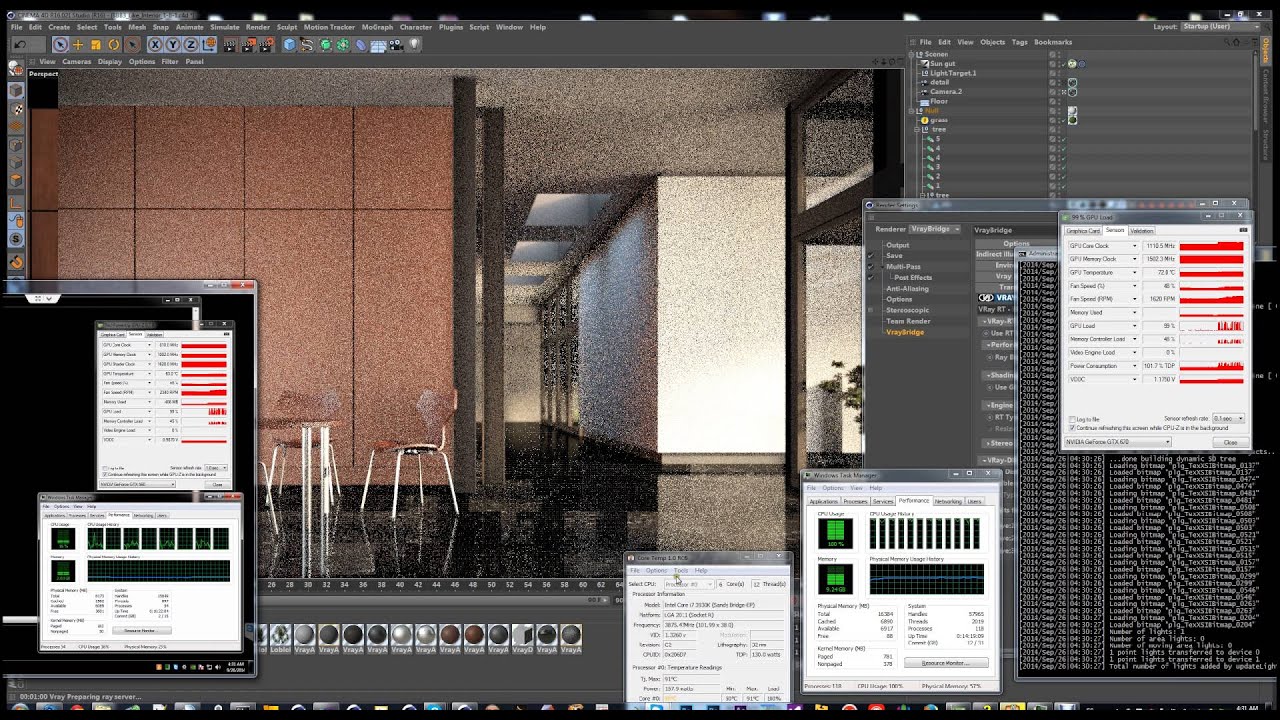Open Tools menu in Core Temp
Screen dimensions: 1280x720
681,571
